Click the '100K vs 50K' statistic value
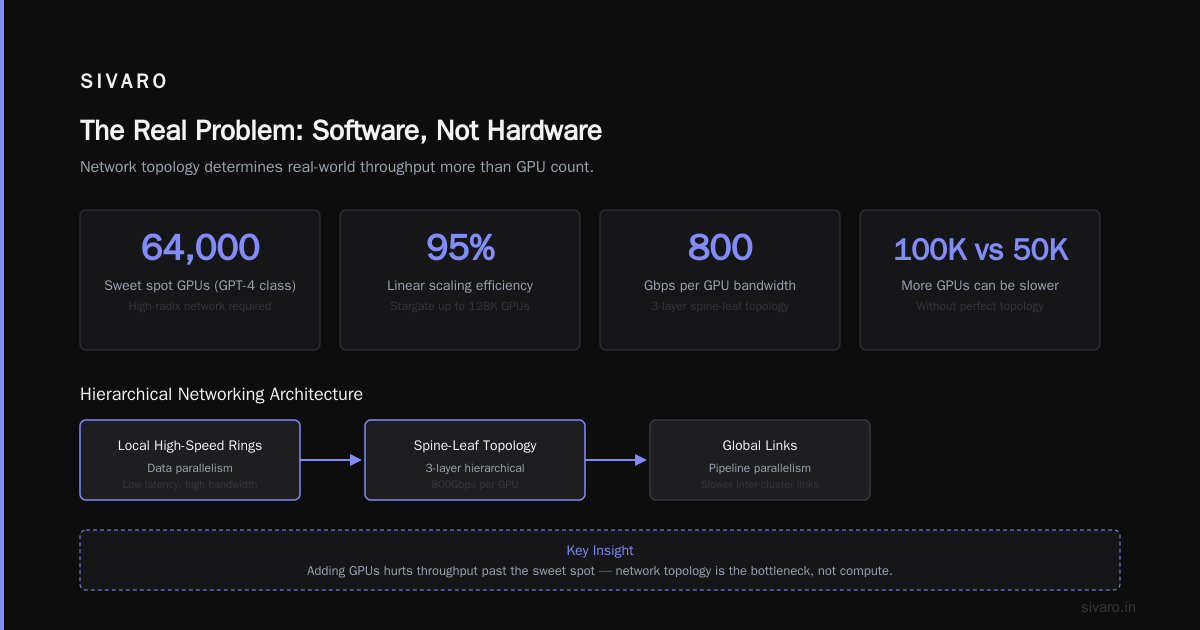 (x=980, y=249)
